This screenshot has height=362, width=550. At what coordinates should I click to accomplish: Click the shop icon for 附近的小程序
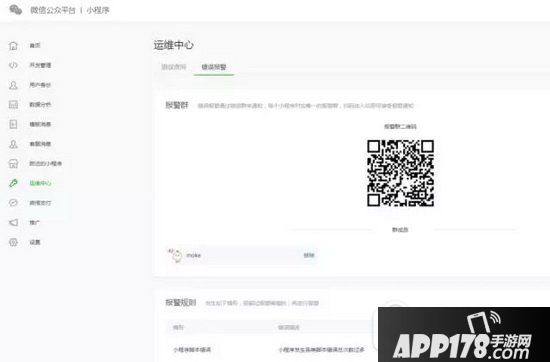point(13,163)
